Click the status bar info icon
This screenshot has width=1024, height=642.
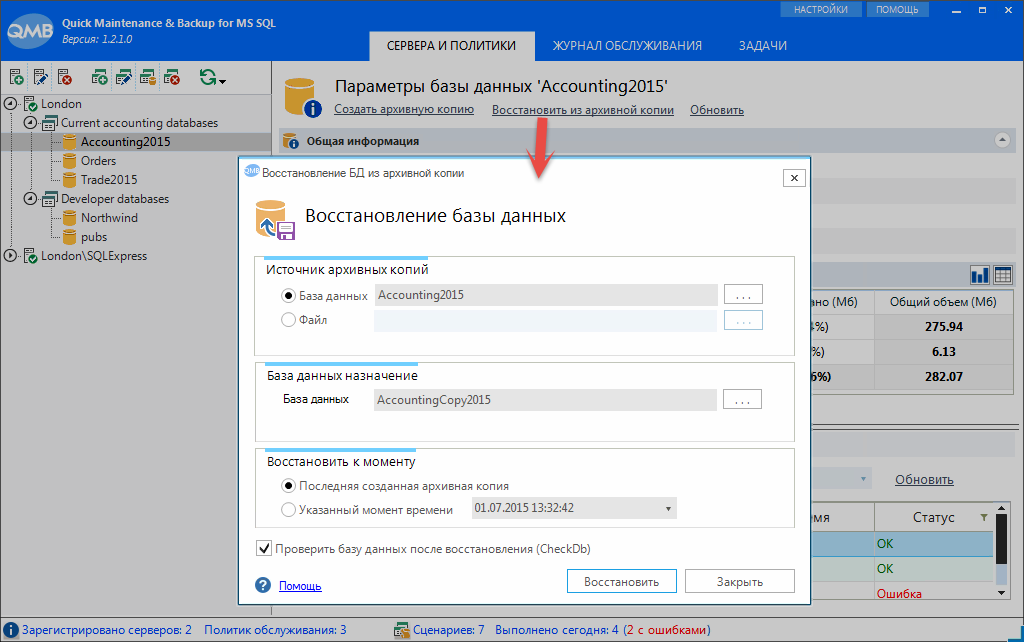pyautogui.click(x=11, y=630)
